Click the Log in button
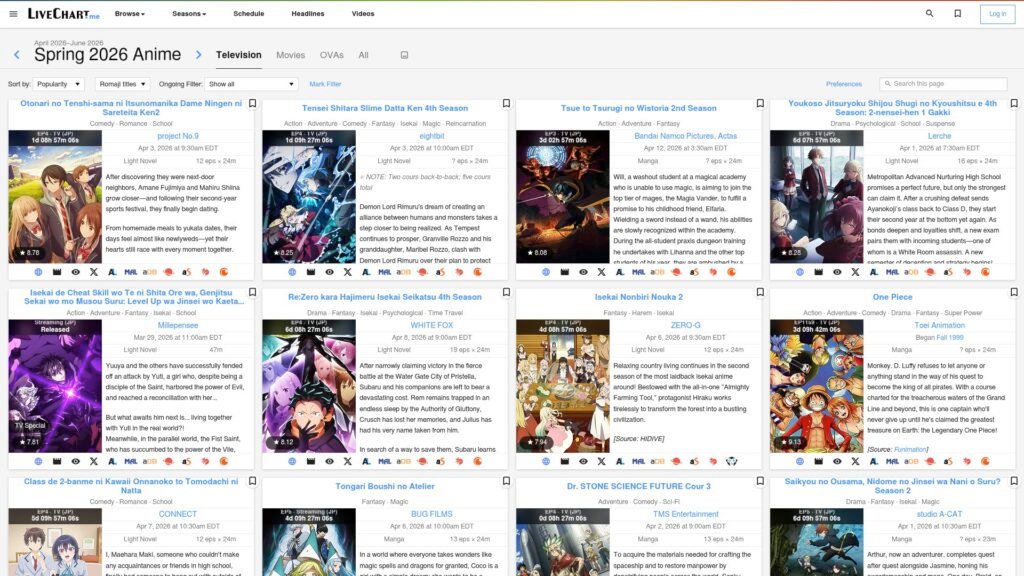The image size is (1024, 576). click(997, 14)
